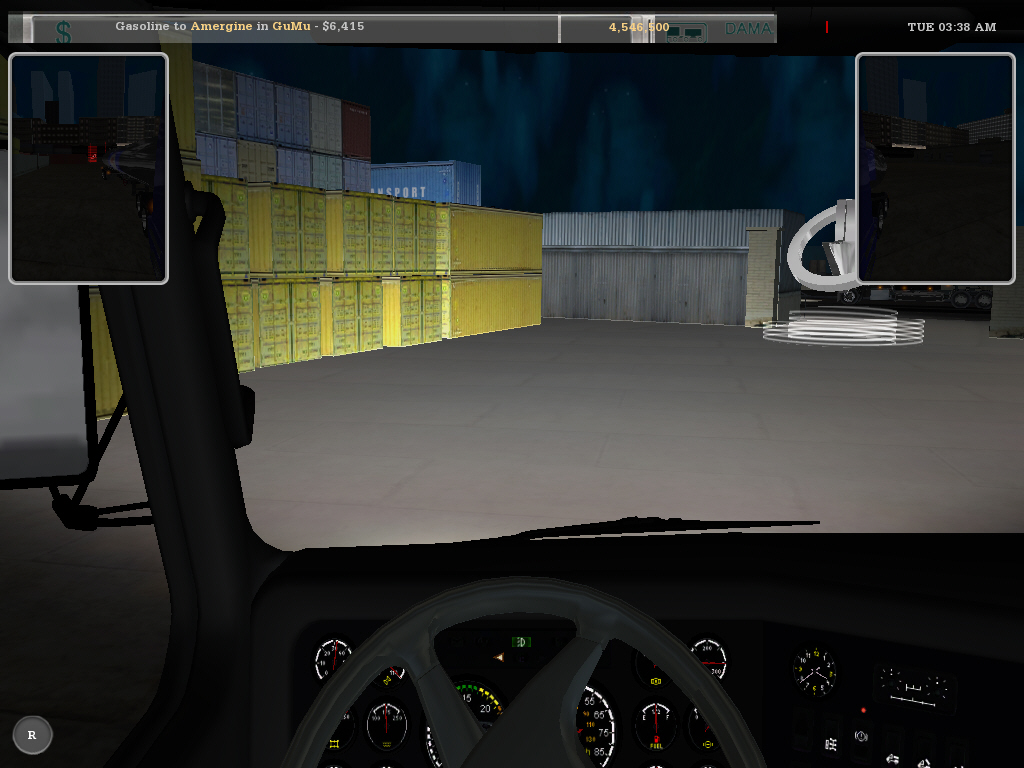Click the truck and trailer status icon
The width and height of the screenshot is (1024, 768).
click(686, 33)
